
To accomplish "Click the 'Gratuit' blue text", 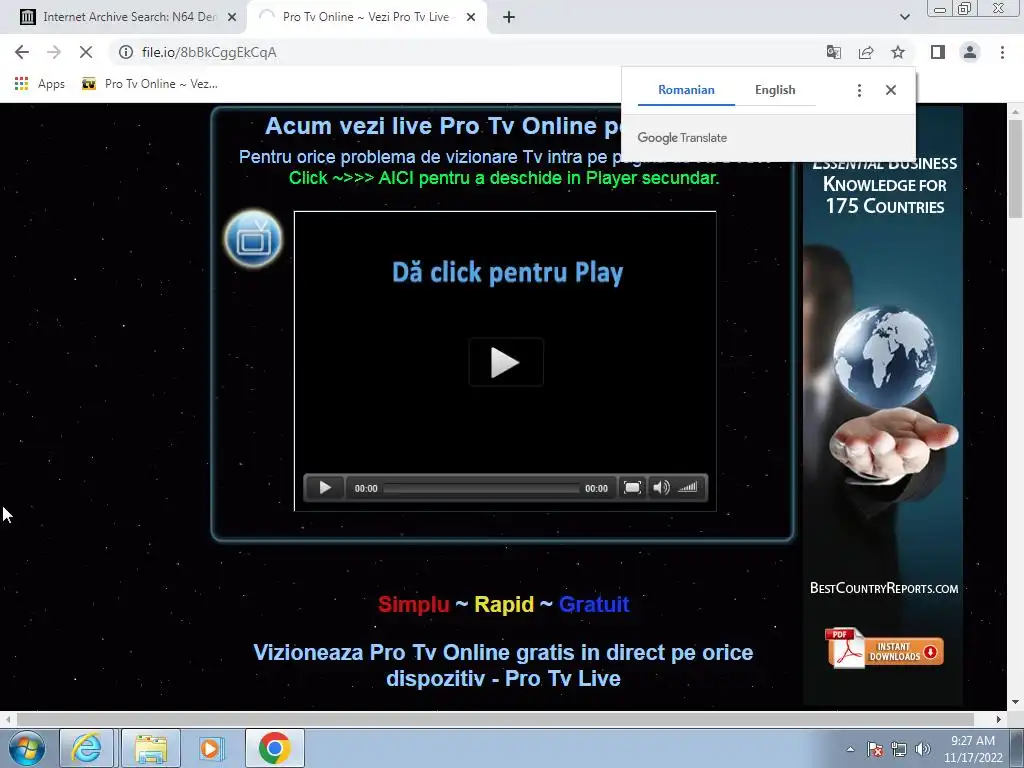I will (594, 604).
